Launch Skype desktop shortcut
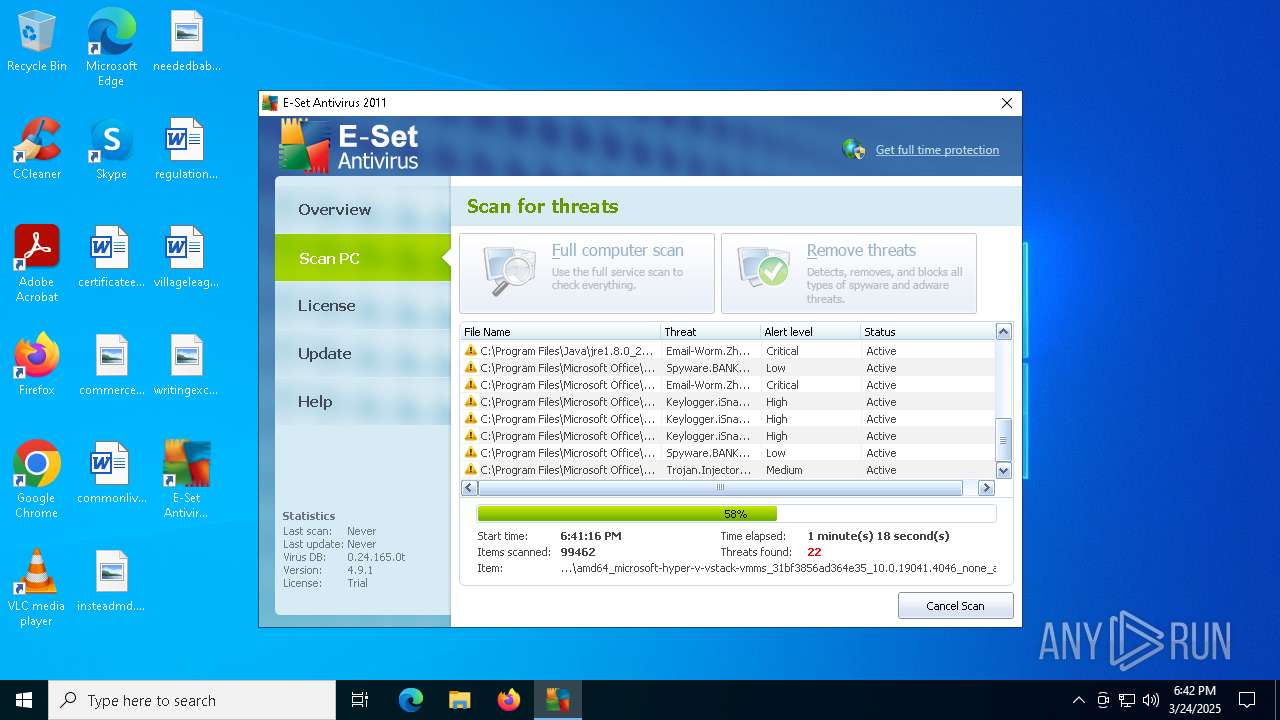Image resolution: width=1280 pixels, height=720 pixels. 111,150
